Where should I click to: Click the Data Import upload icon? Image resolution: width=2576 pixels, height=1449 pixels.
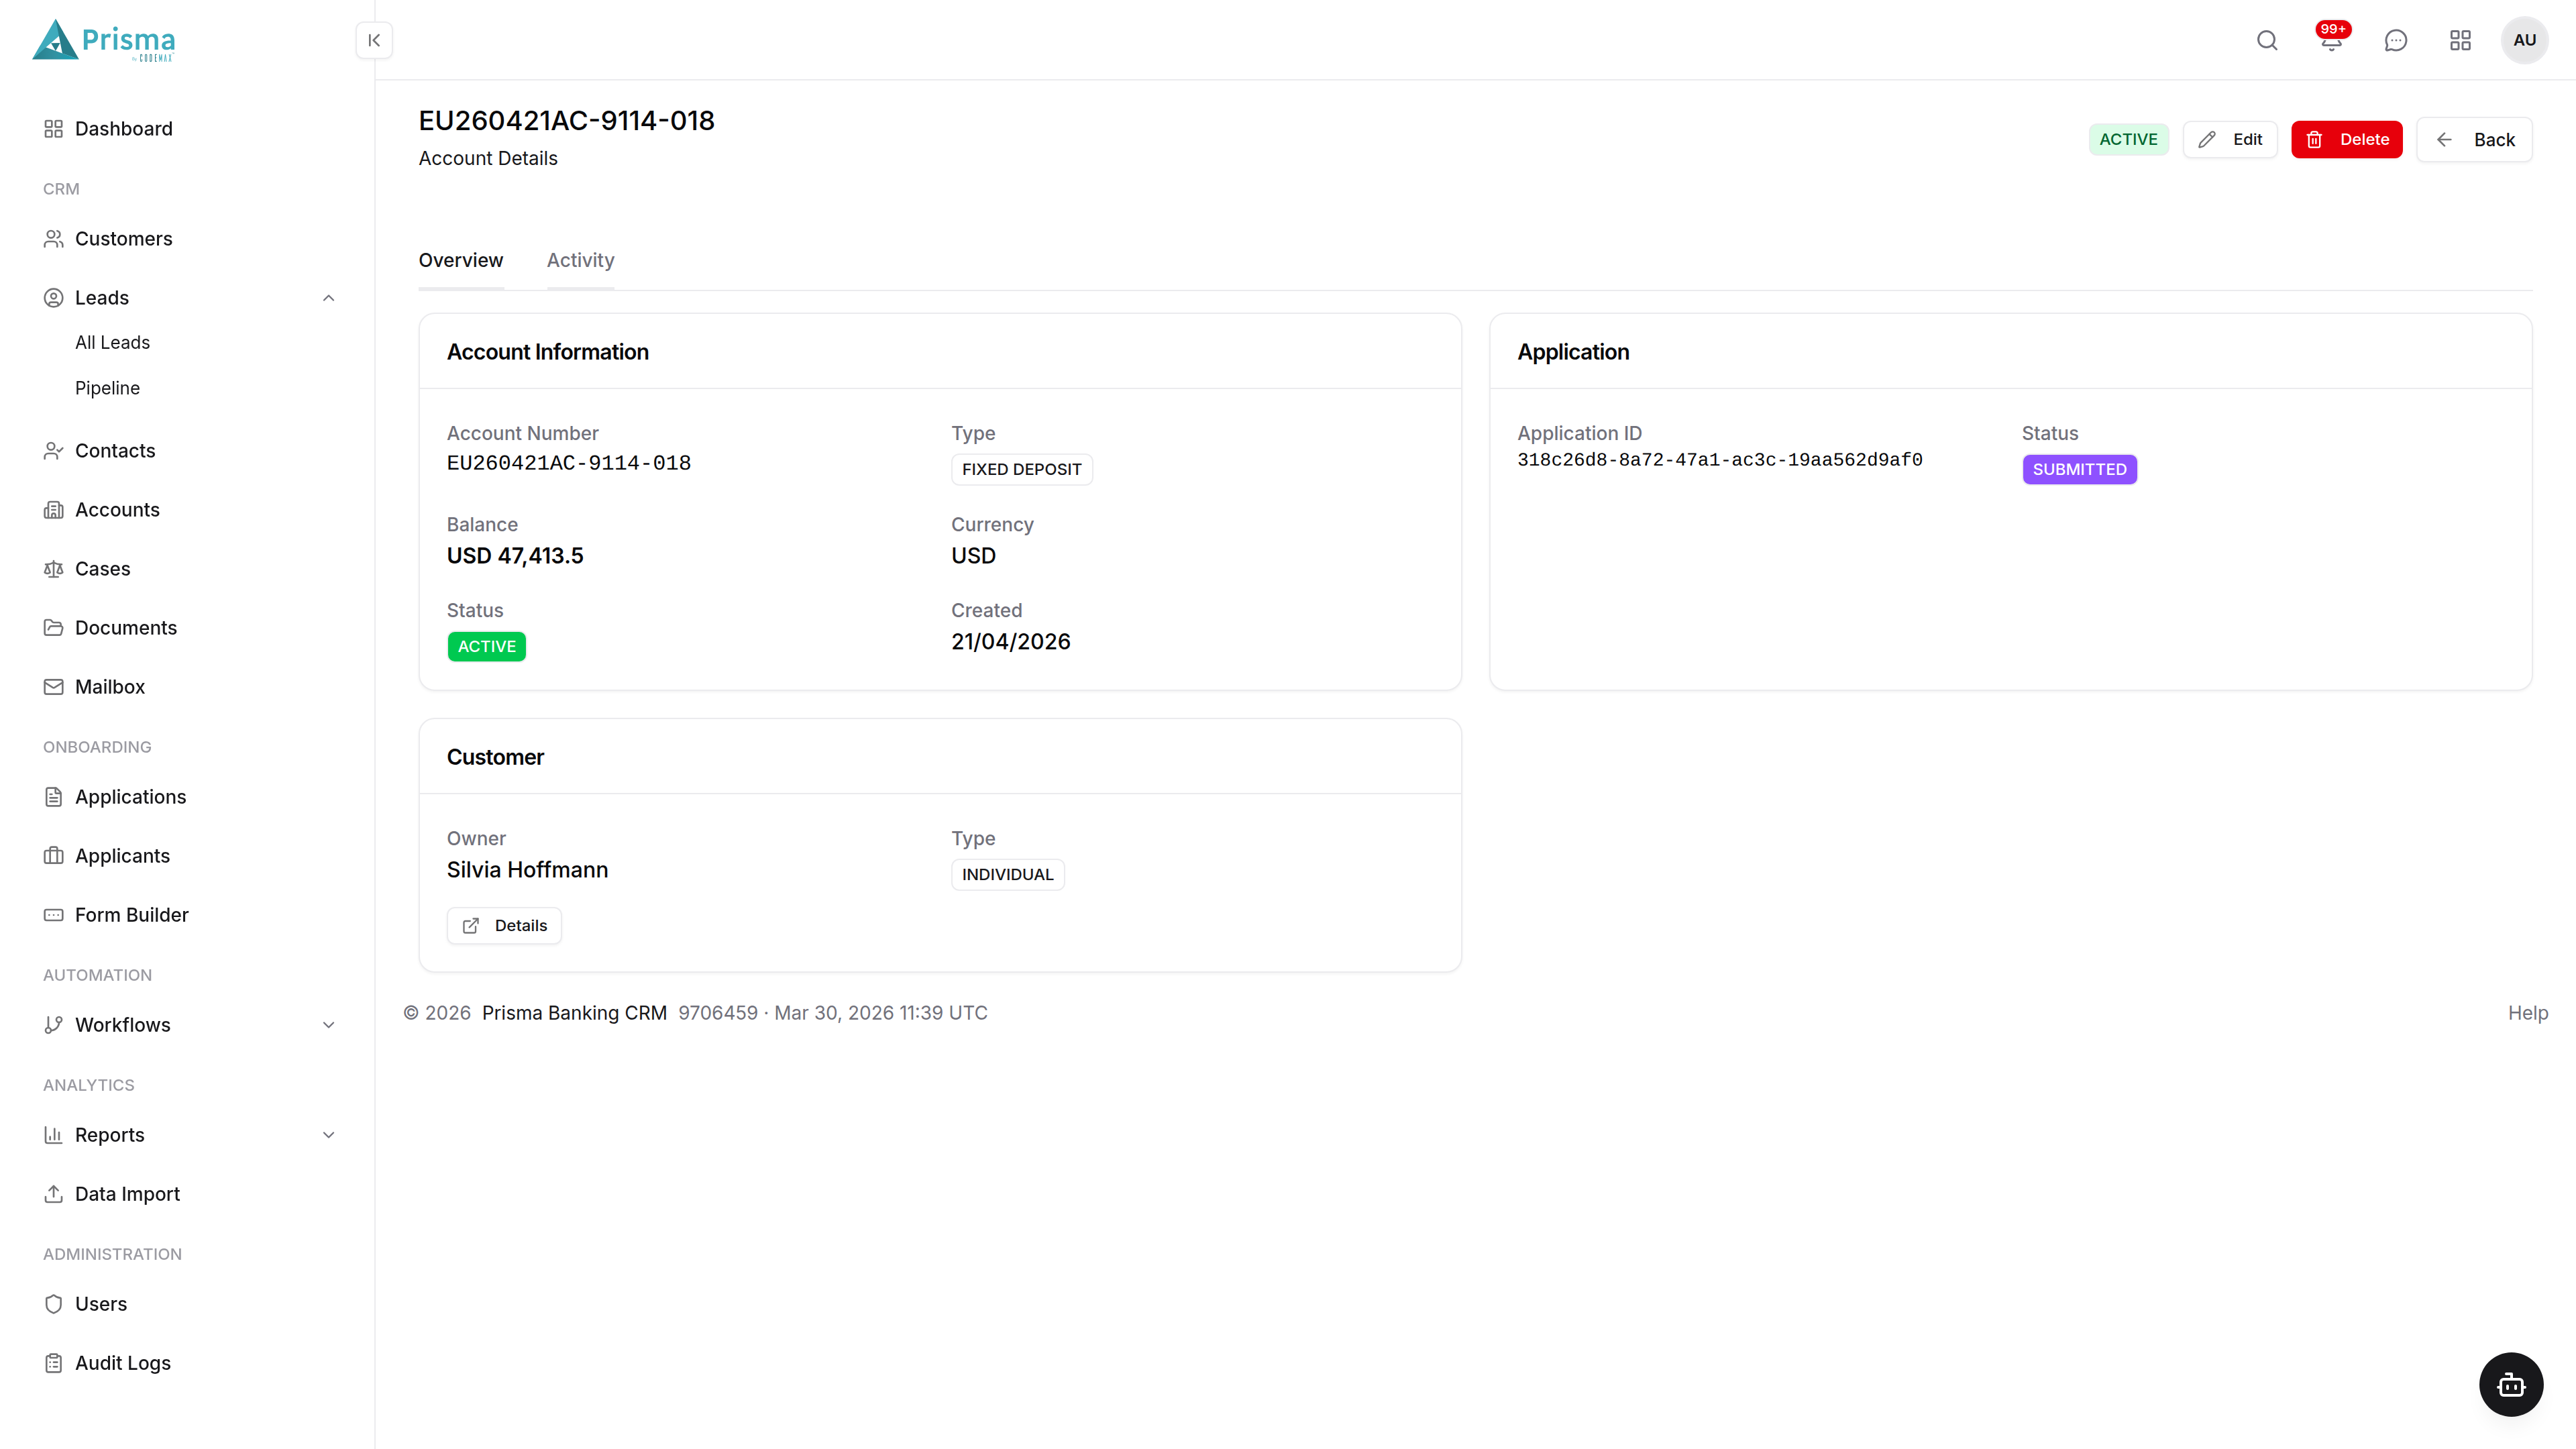click(x=54, y=1194)
